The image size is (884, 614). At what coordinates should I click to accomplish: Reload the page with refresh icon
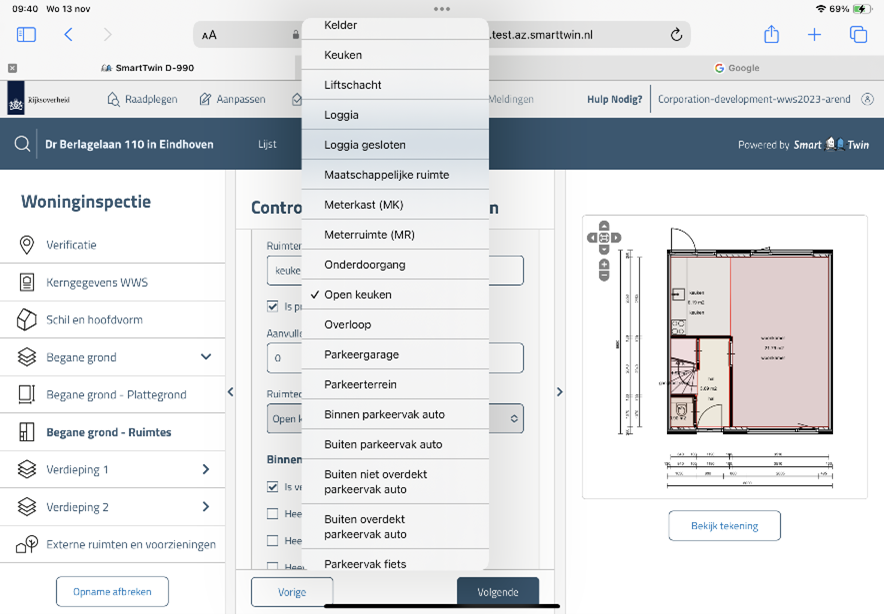point(676,35)
